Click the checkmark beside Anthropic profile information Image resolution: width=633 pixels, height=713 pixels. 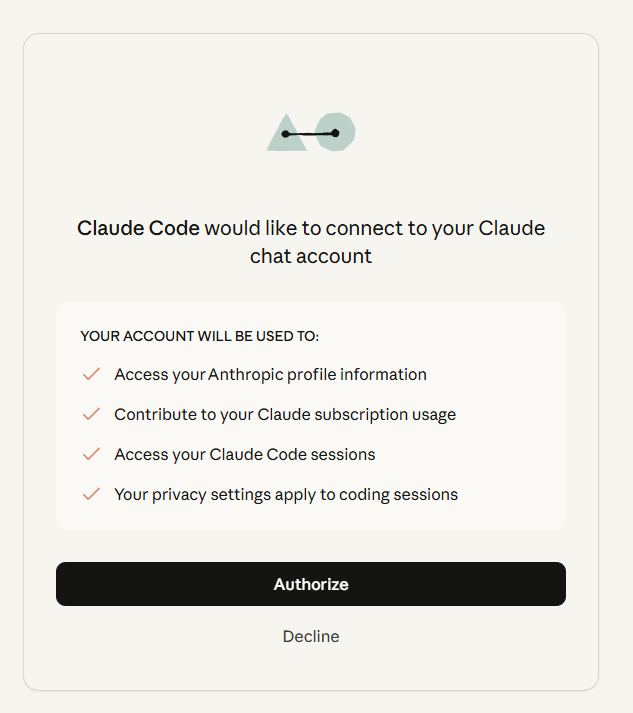click(x=92, y=374)
